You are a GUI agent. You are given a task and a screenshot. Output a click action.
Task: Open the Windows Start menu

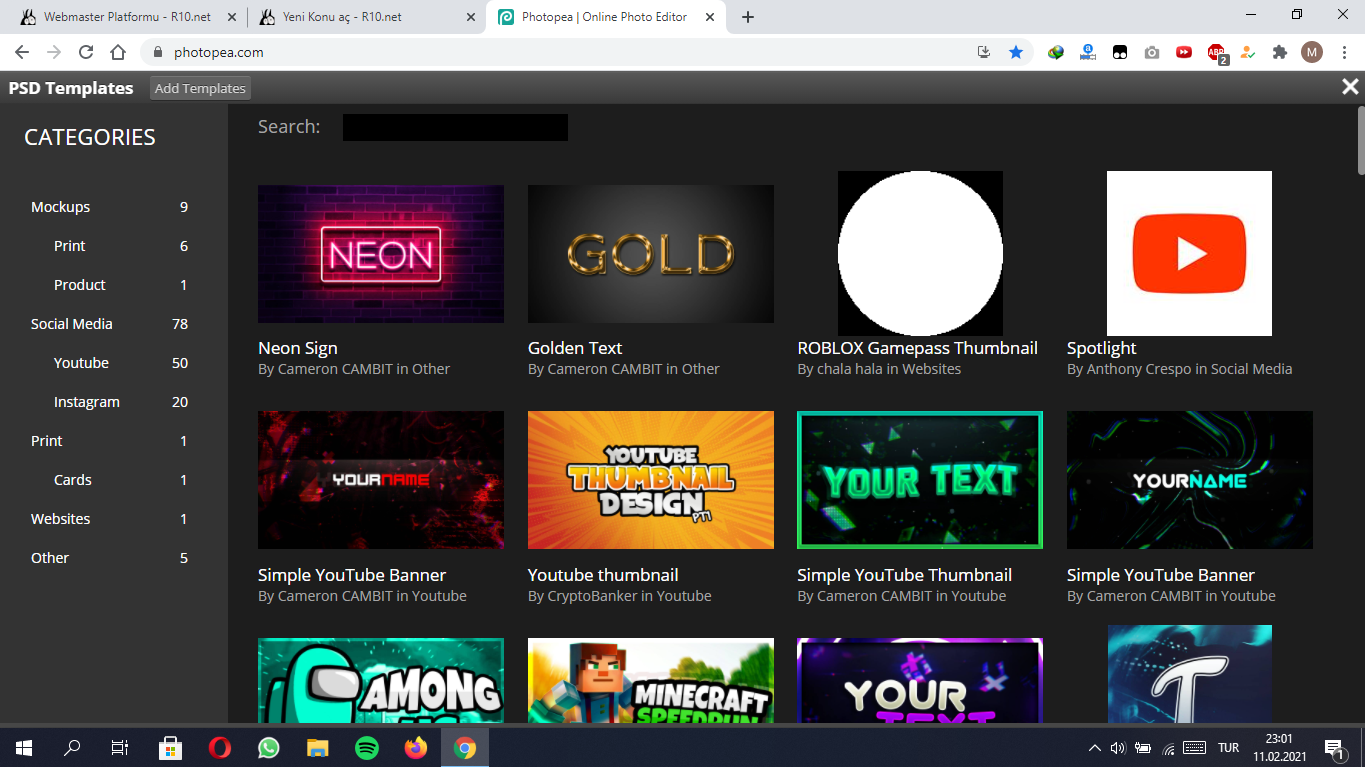point(24,747)
